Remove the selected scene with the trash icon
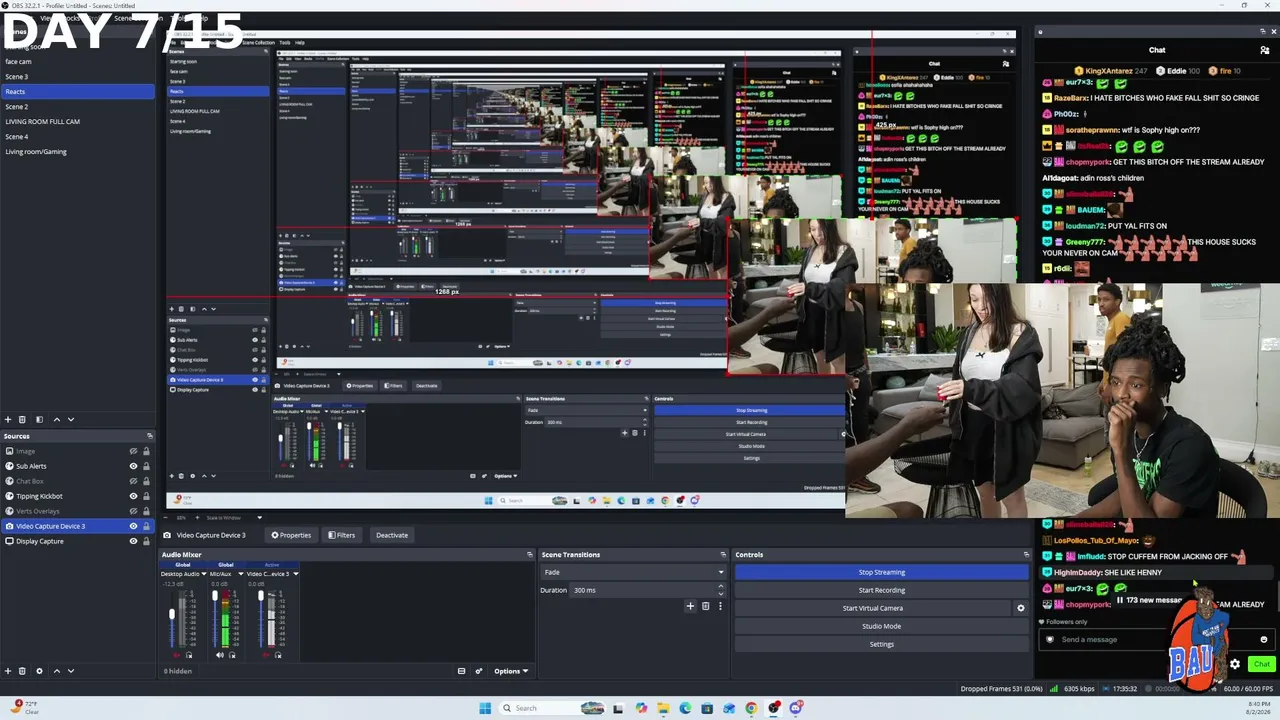 point(23,419)
